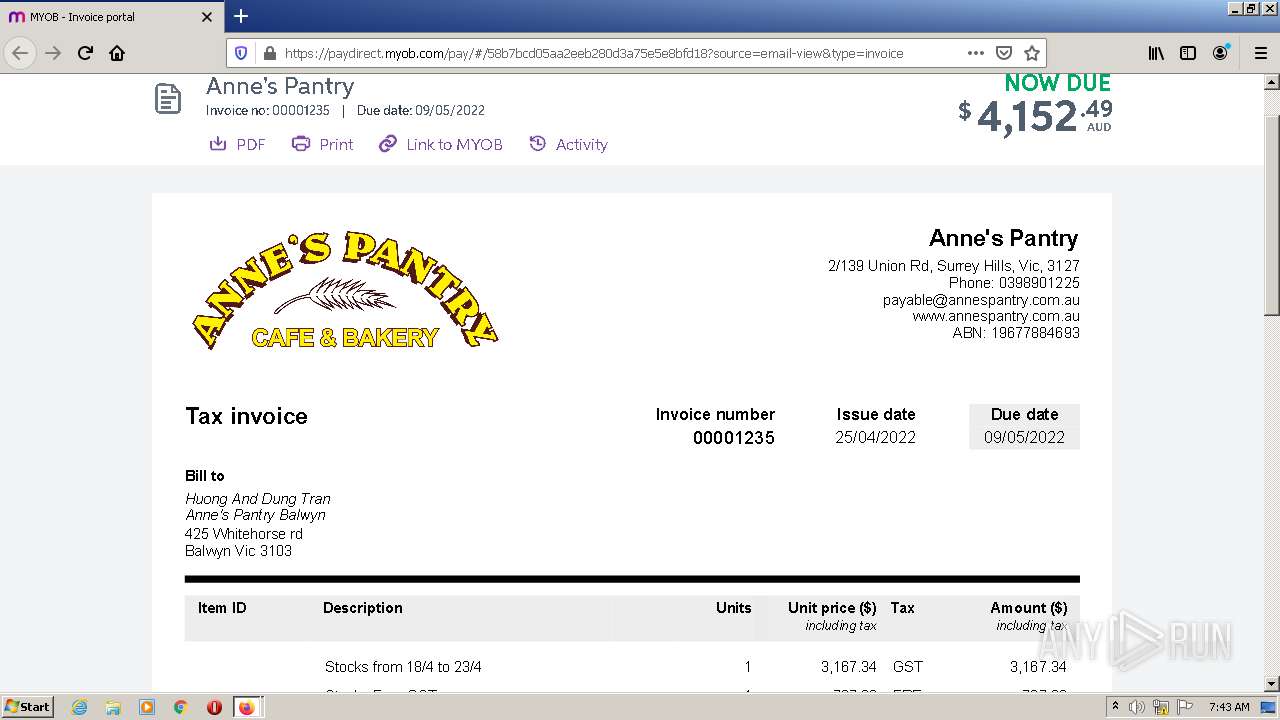Select the GST tax cell
The image size is (1280, 720).
click(x=908, y=667)
